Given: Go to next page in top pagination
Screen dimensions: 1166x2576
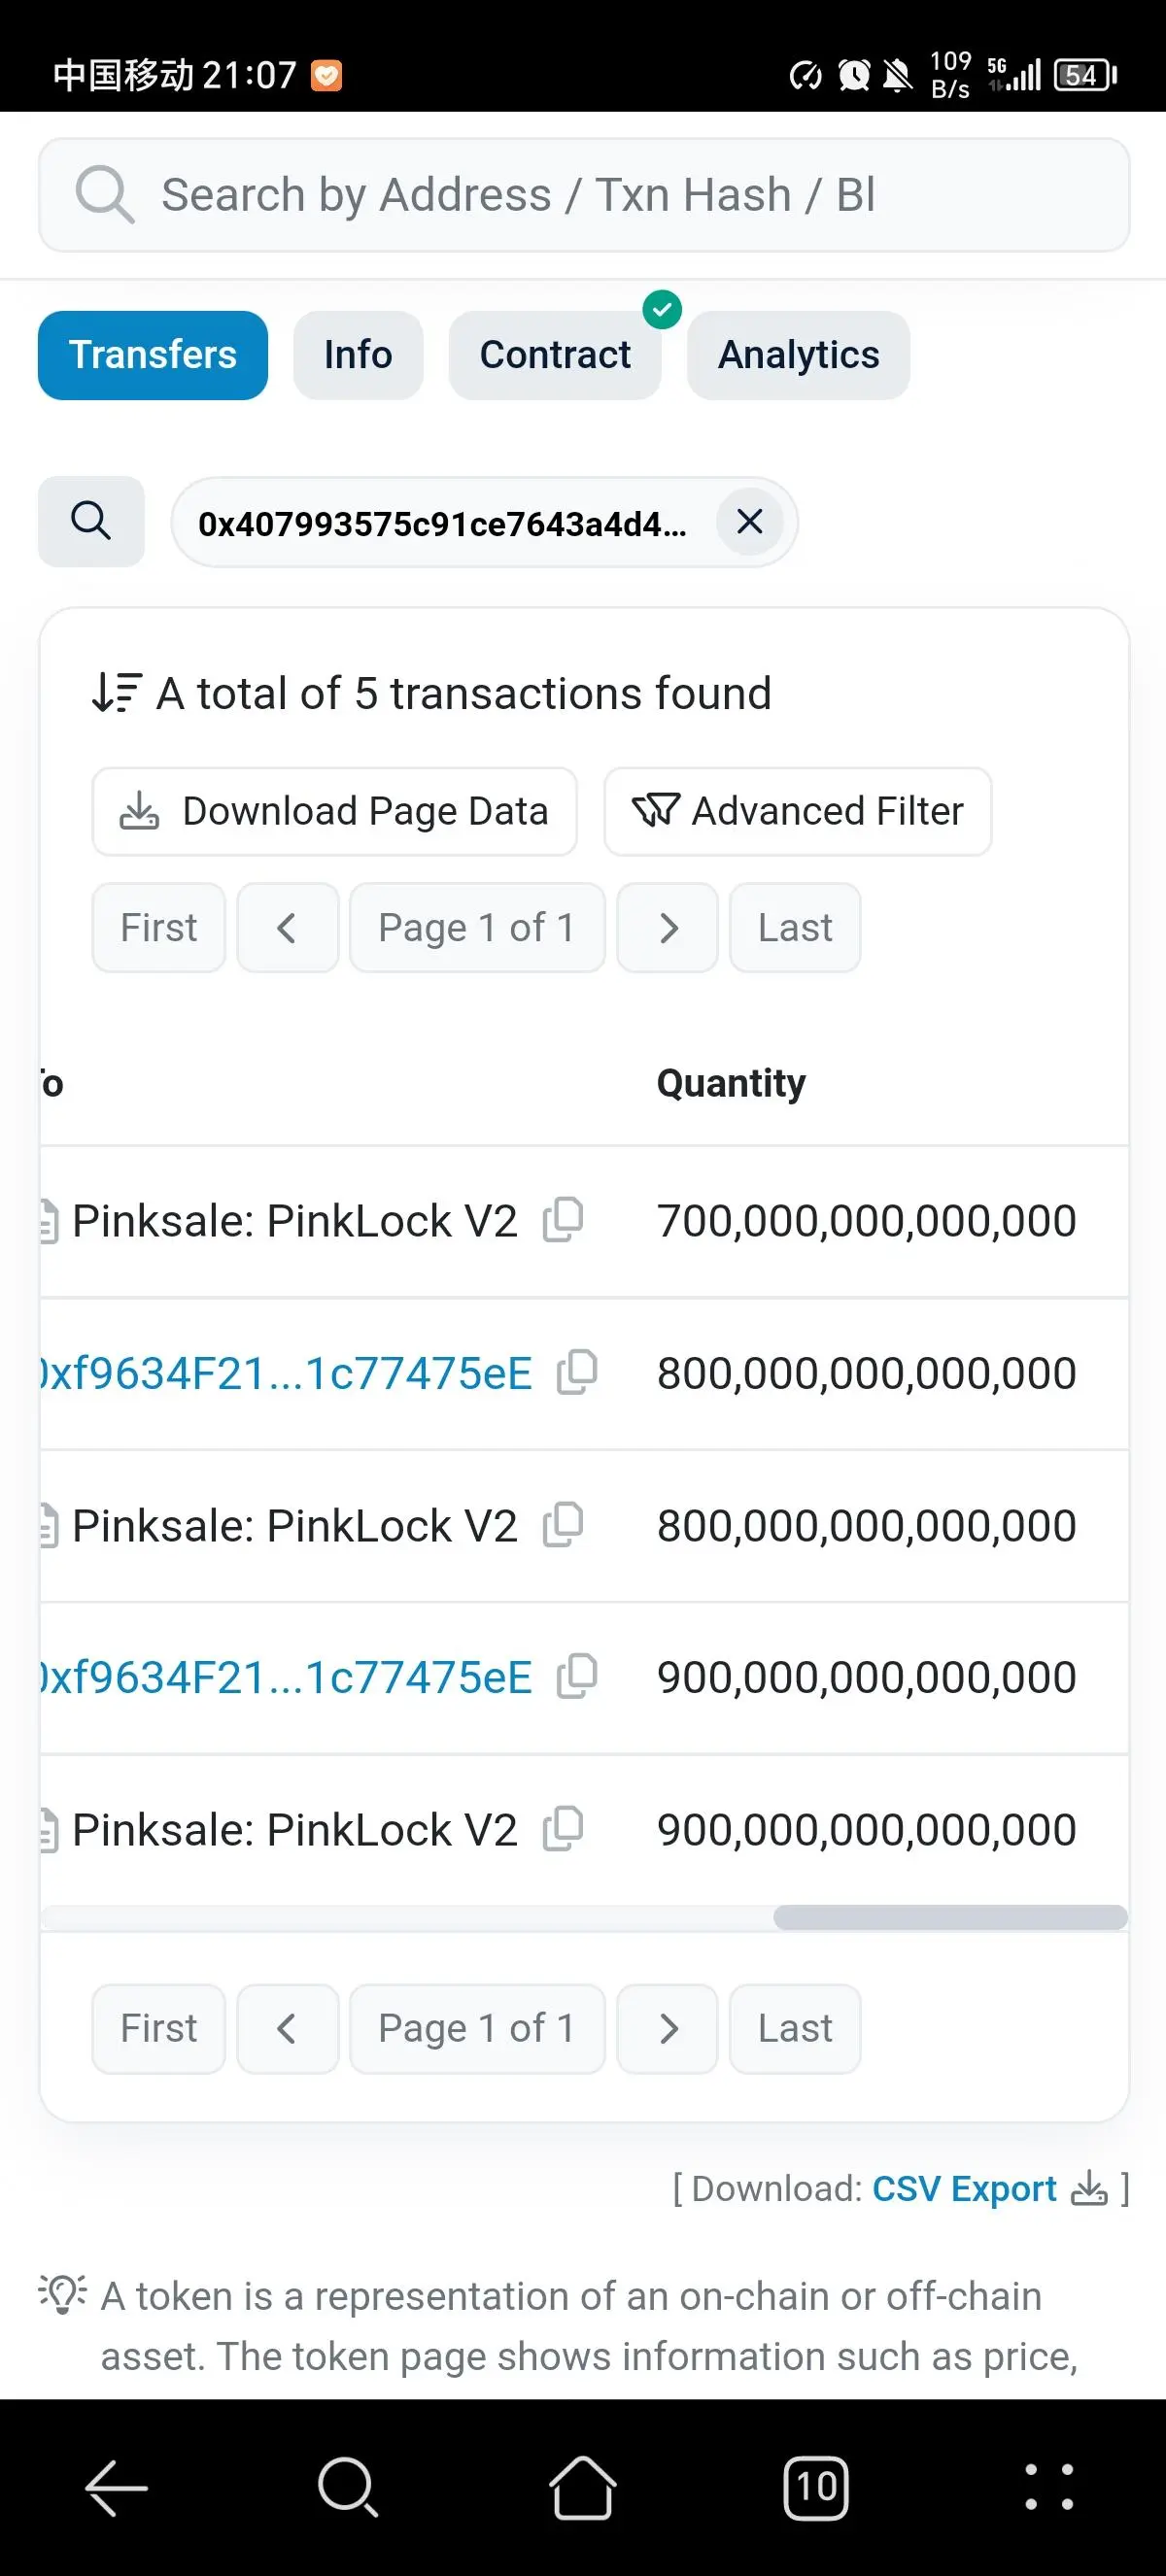Looking at the screenshot, I should click(668, 928).
